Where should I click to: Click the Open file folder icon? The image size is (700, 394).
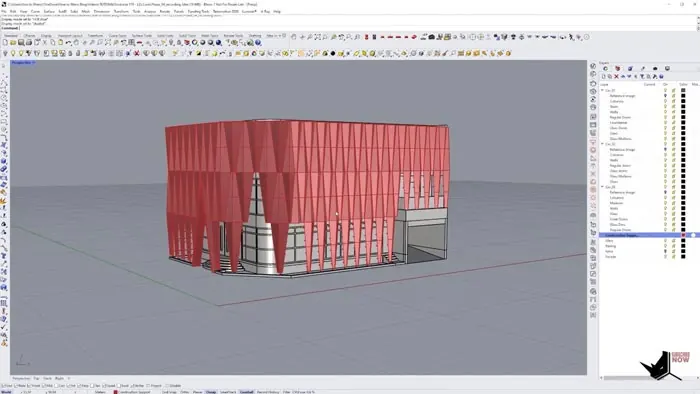[13, 43]
